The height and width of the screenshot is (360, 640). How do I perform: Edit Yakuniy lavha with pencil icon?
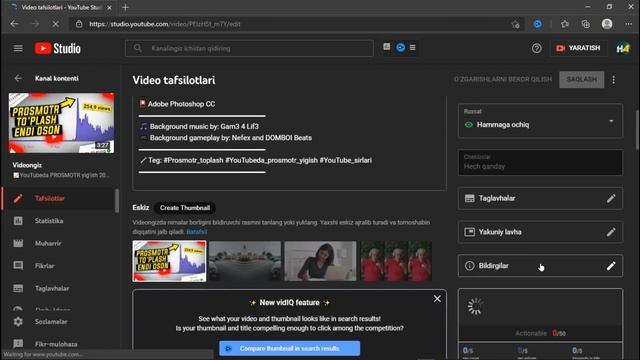611,232
